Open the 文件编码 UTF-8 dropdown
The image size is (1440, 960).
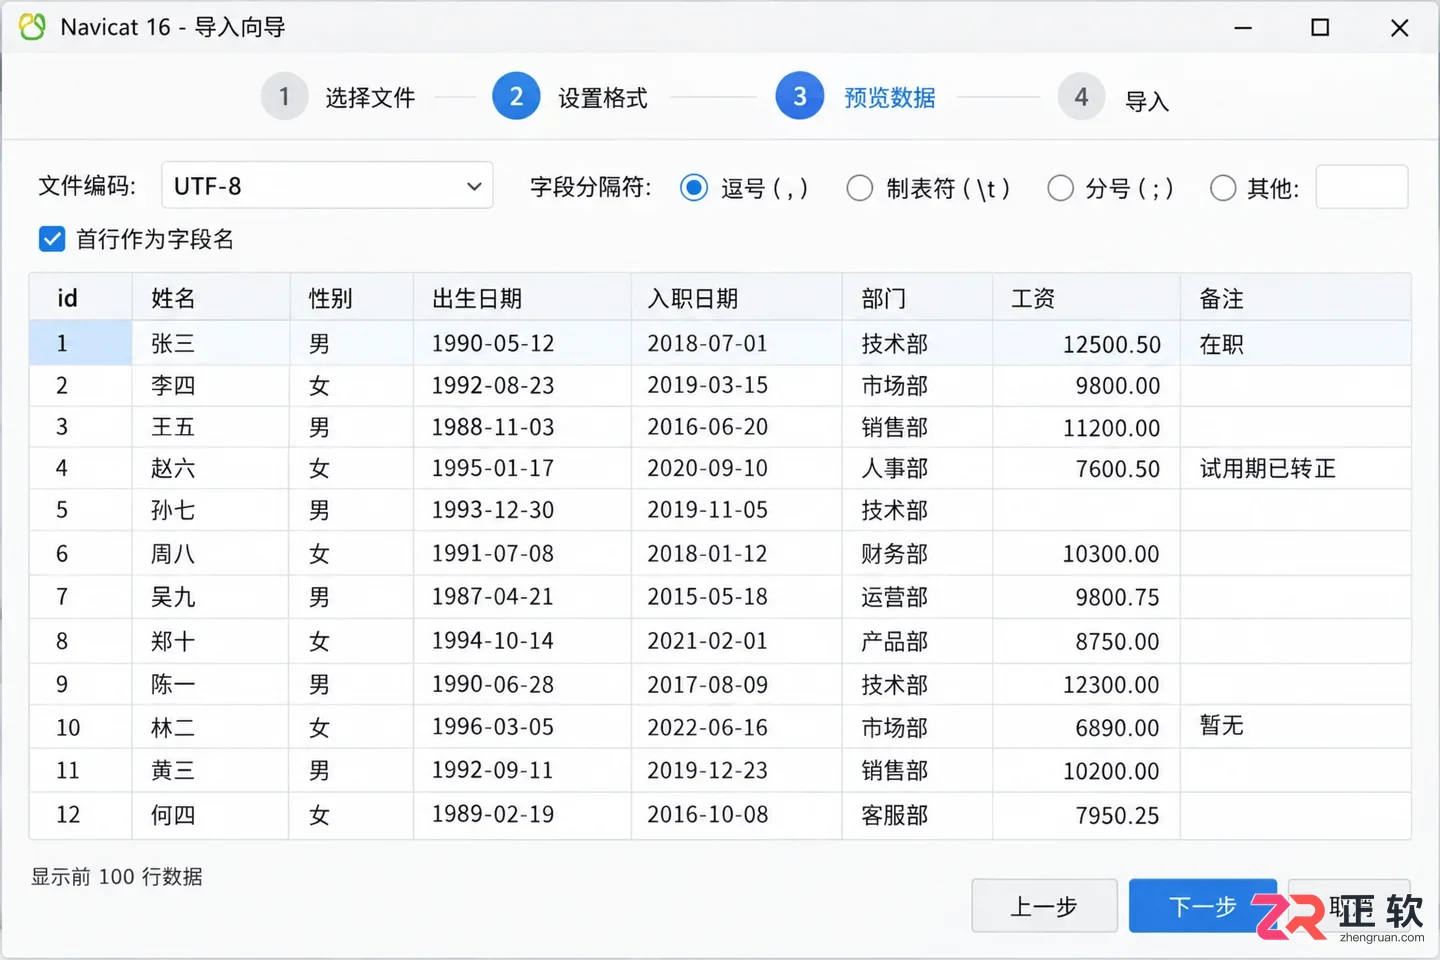[x=327, y=186]
